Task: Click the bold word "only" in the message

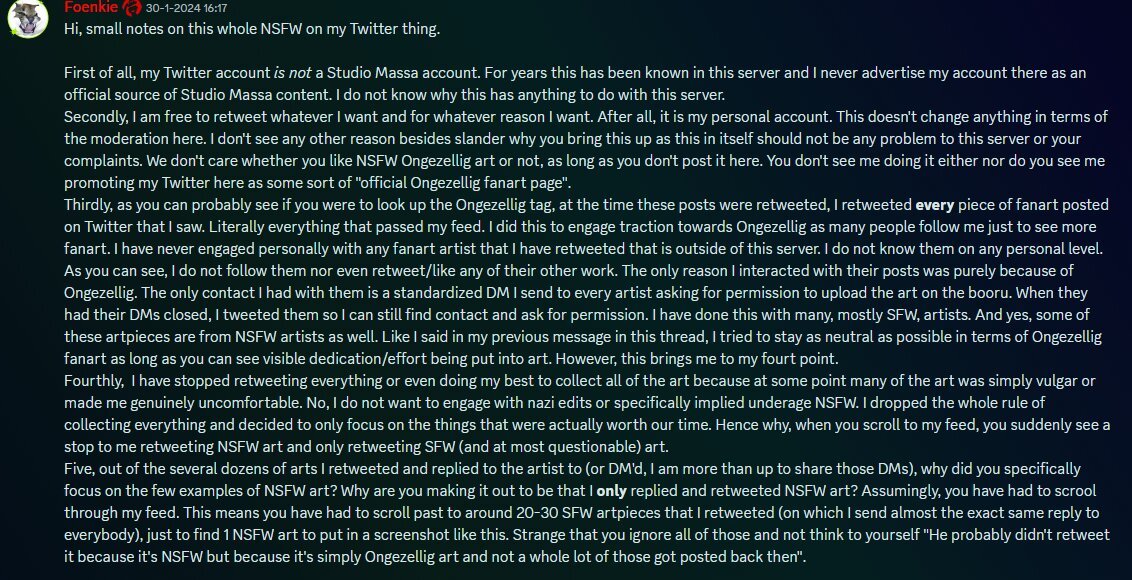Action: [612, 491]
